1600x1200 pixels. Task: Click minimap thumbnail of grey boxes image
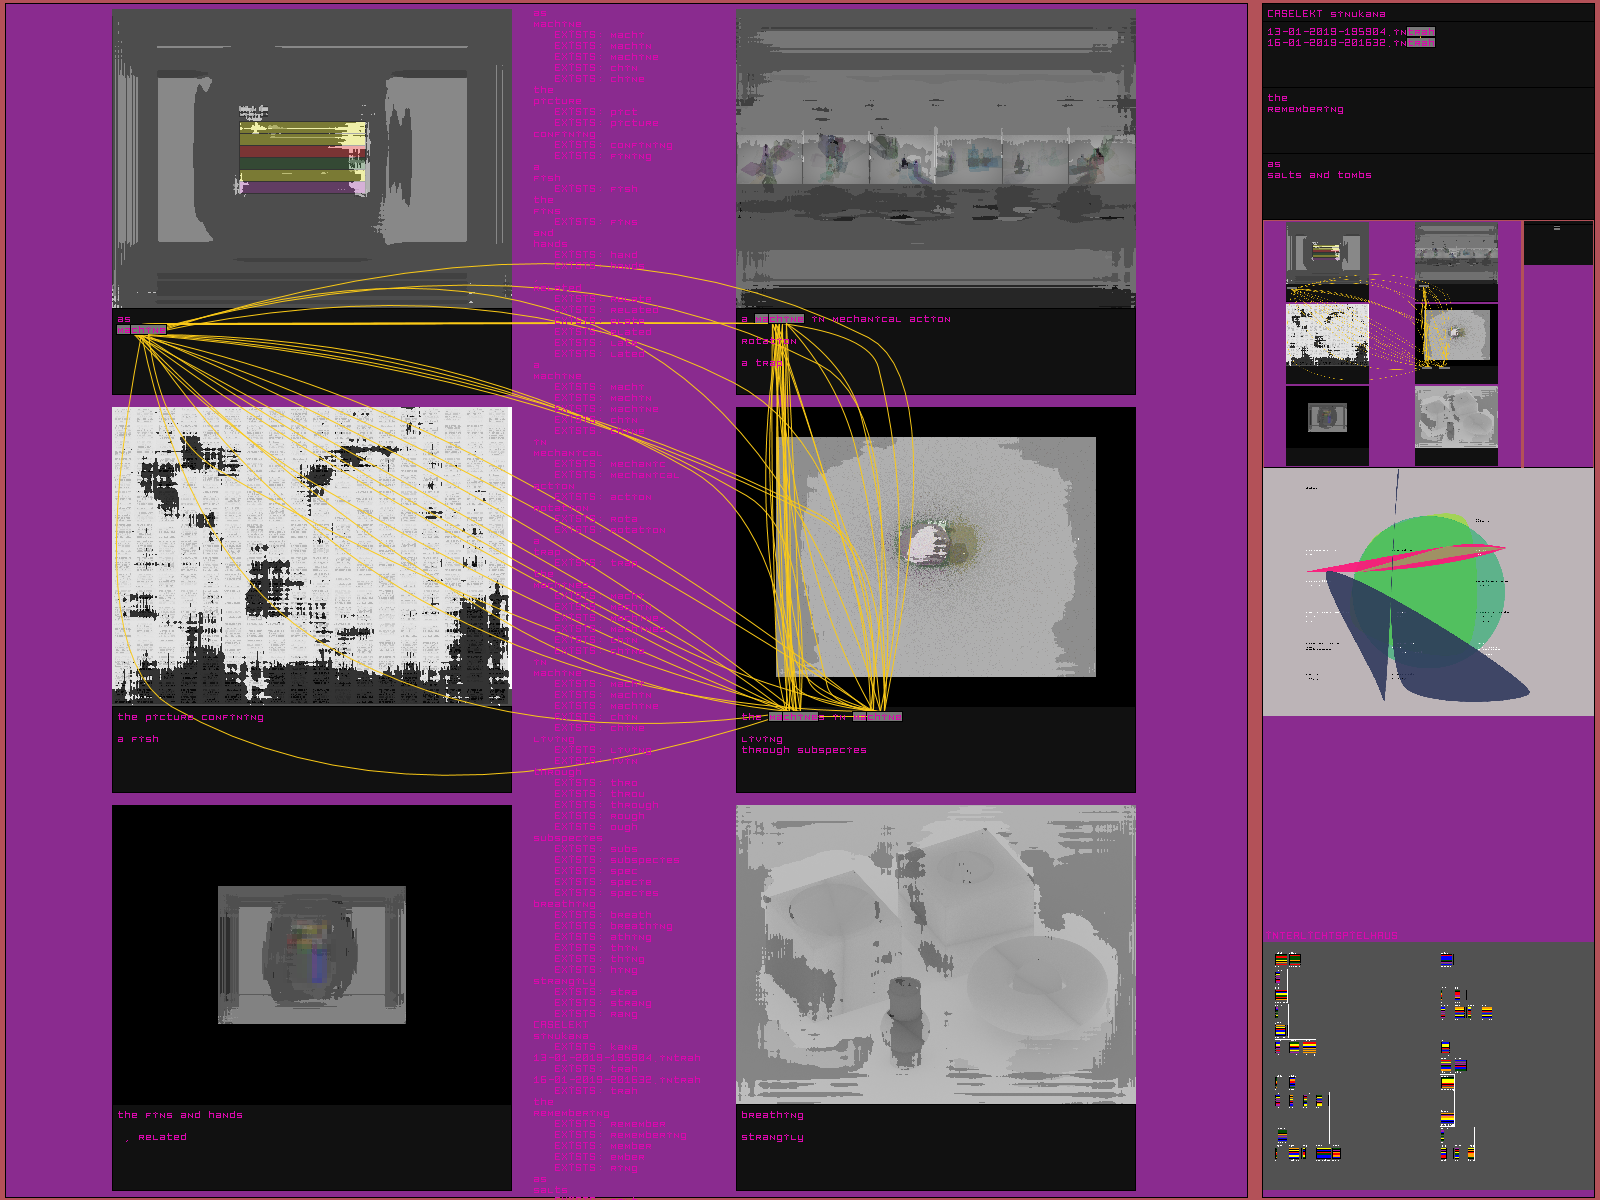coord(1456,417)
